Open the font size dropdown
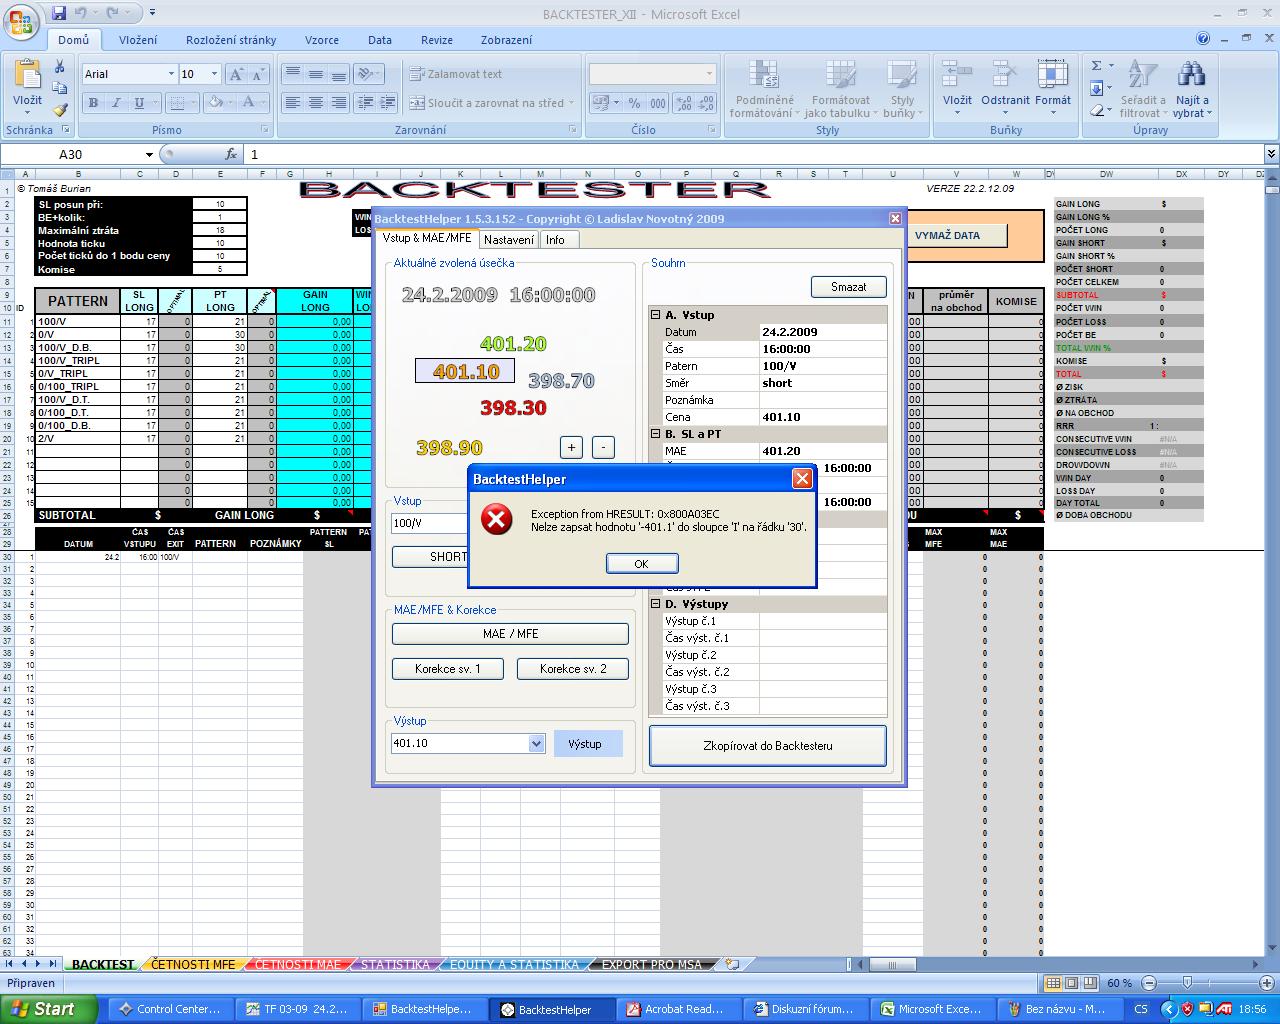 (214, 74)
